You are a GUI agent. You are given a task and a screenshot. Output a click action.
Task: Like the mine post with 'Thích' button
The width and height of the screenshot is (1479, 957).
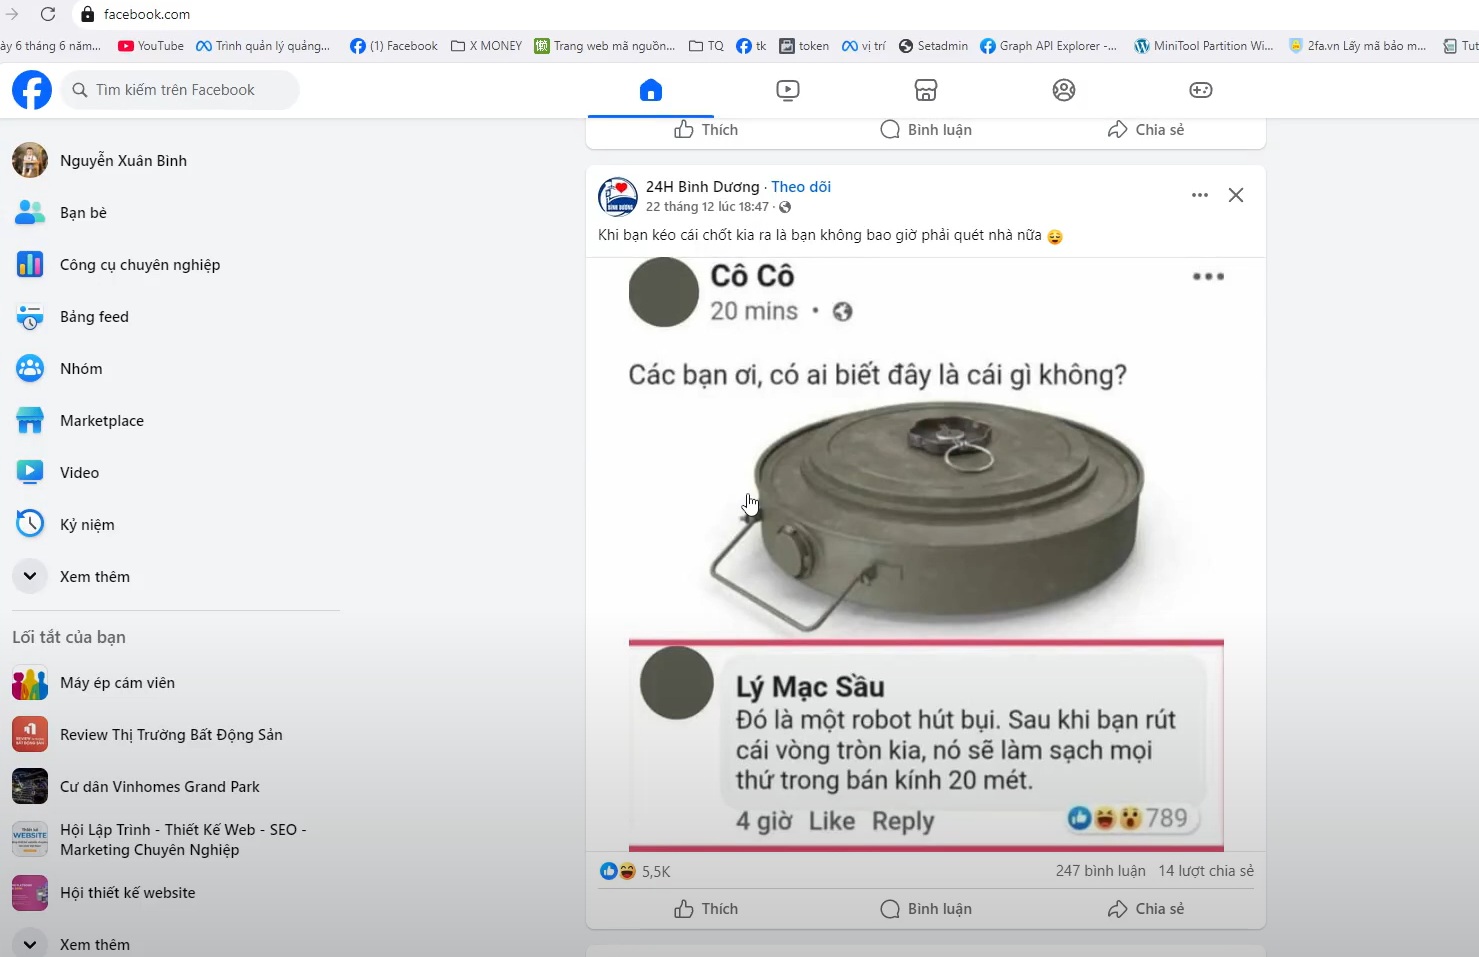point(706,909)
